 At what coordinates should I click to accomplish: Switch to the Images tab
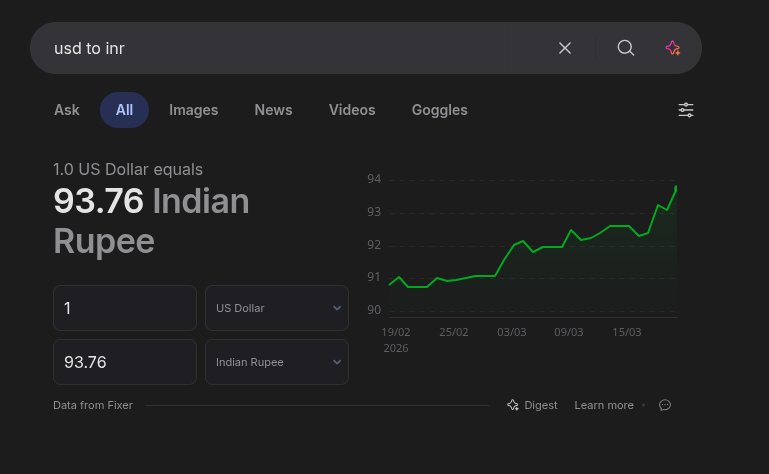193,110
